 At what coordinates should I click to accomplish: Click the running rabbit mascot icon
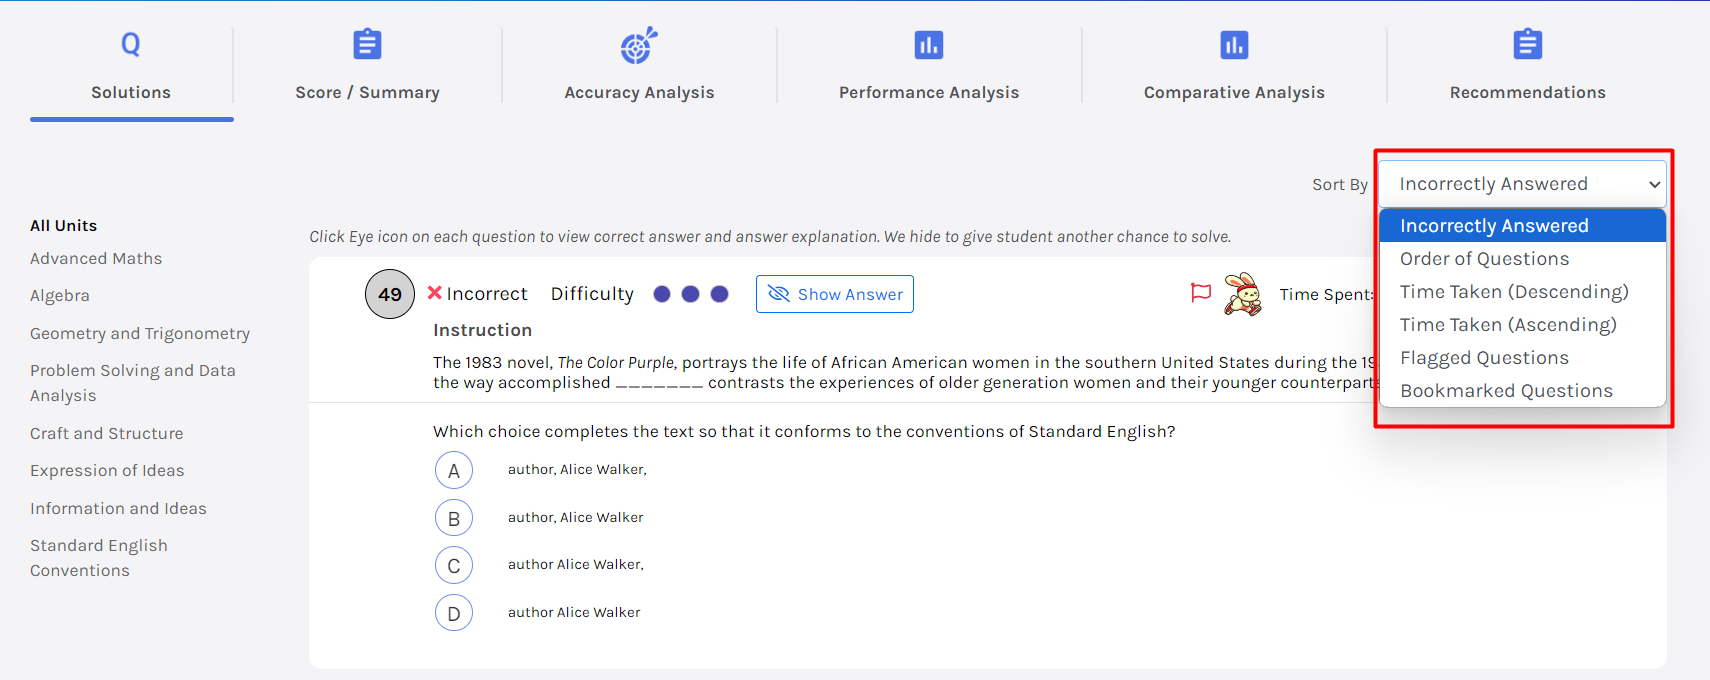1243,294
